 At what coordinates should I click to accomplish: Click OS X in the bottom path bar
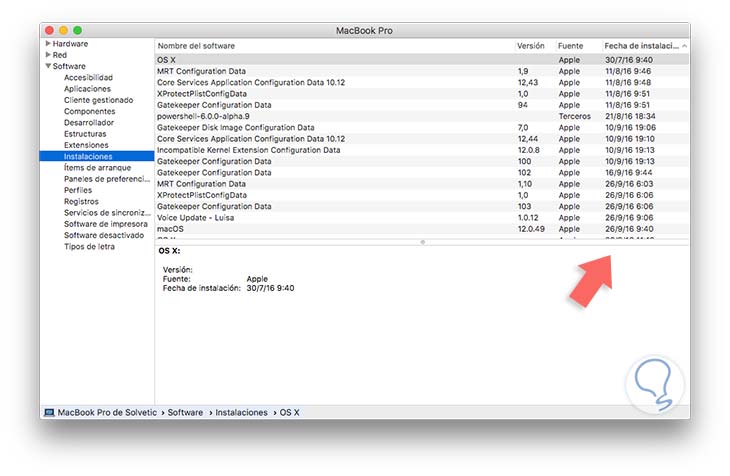tap(289, 412)
